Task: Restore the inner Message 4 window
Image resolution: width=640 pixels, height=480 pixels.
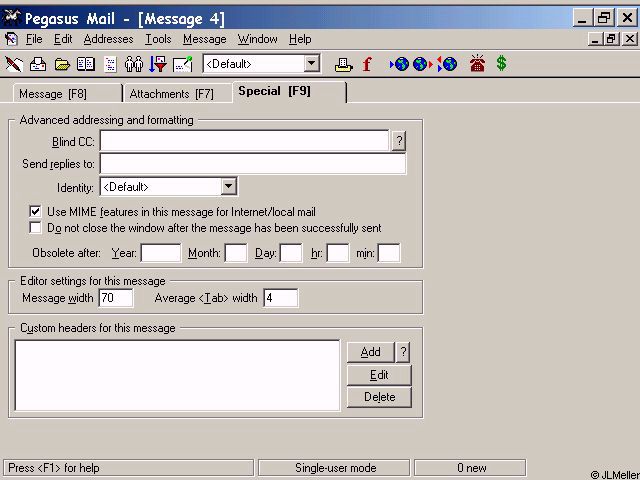Action: tap(611, 39)
